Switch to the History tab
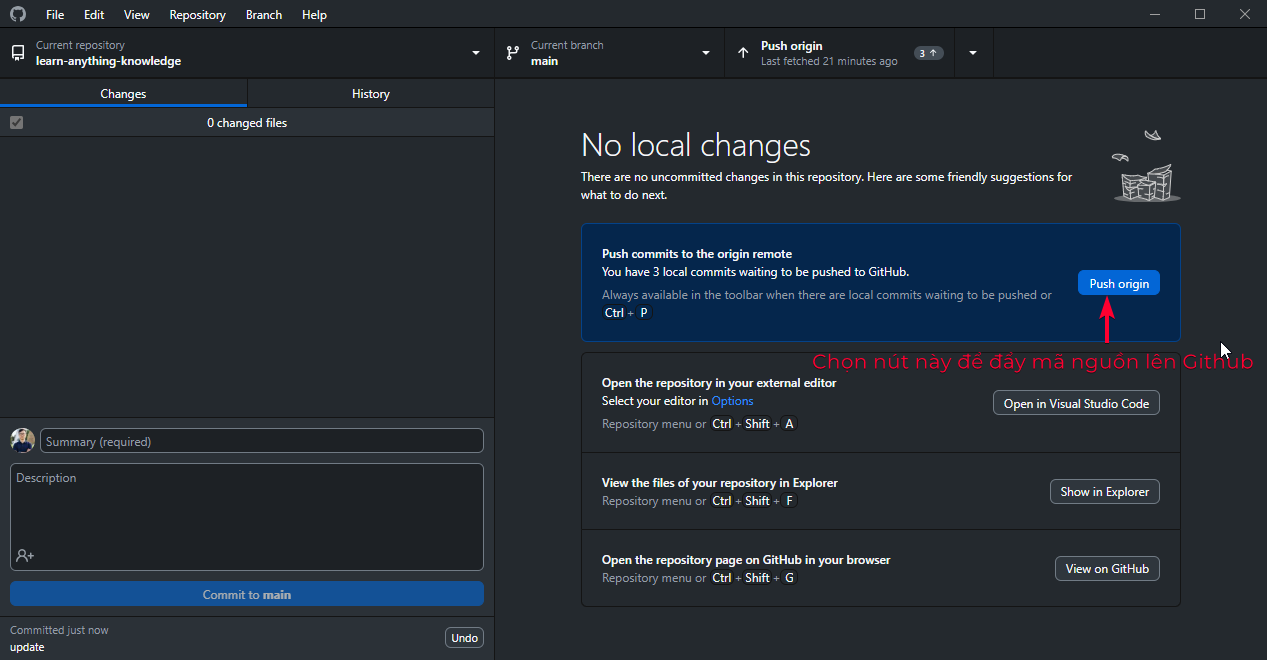This screenshot has height=660, width=1267. [x=371, y=93]
